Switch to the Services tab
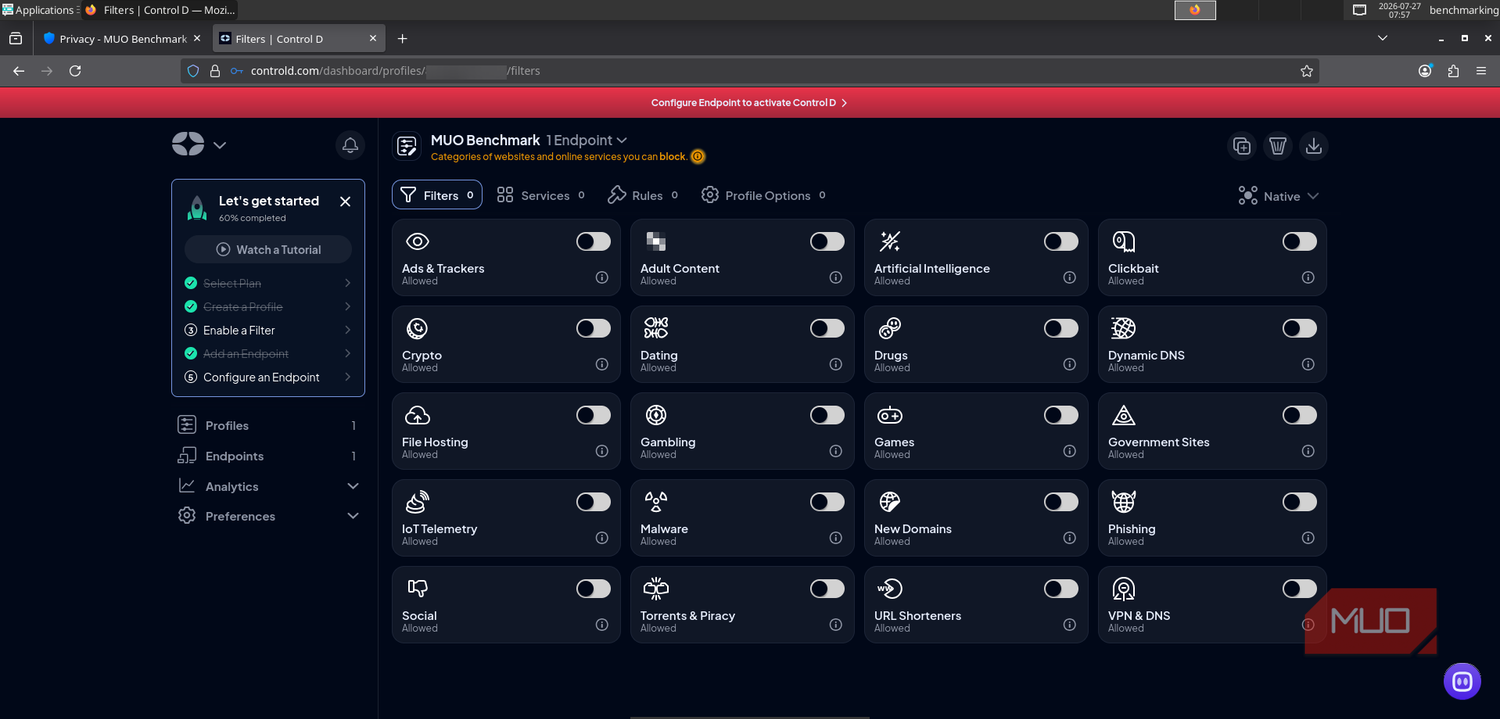This screenshot has height=719, width=1500. click(541, 195)
